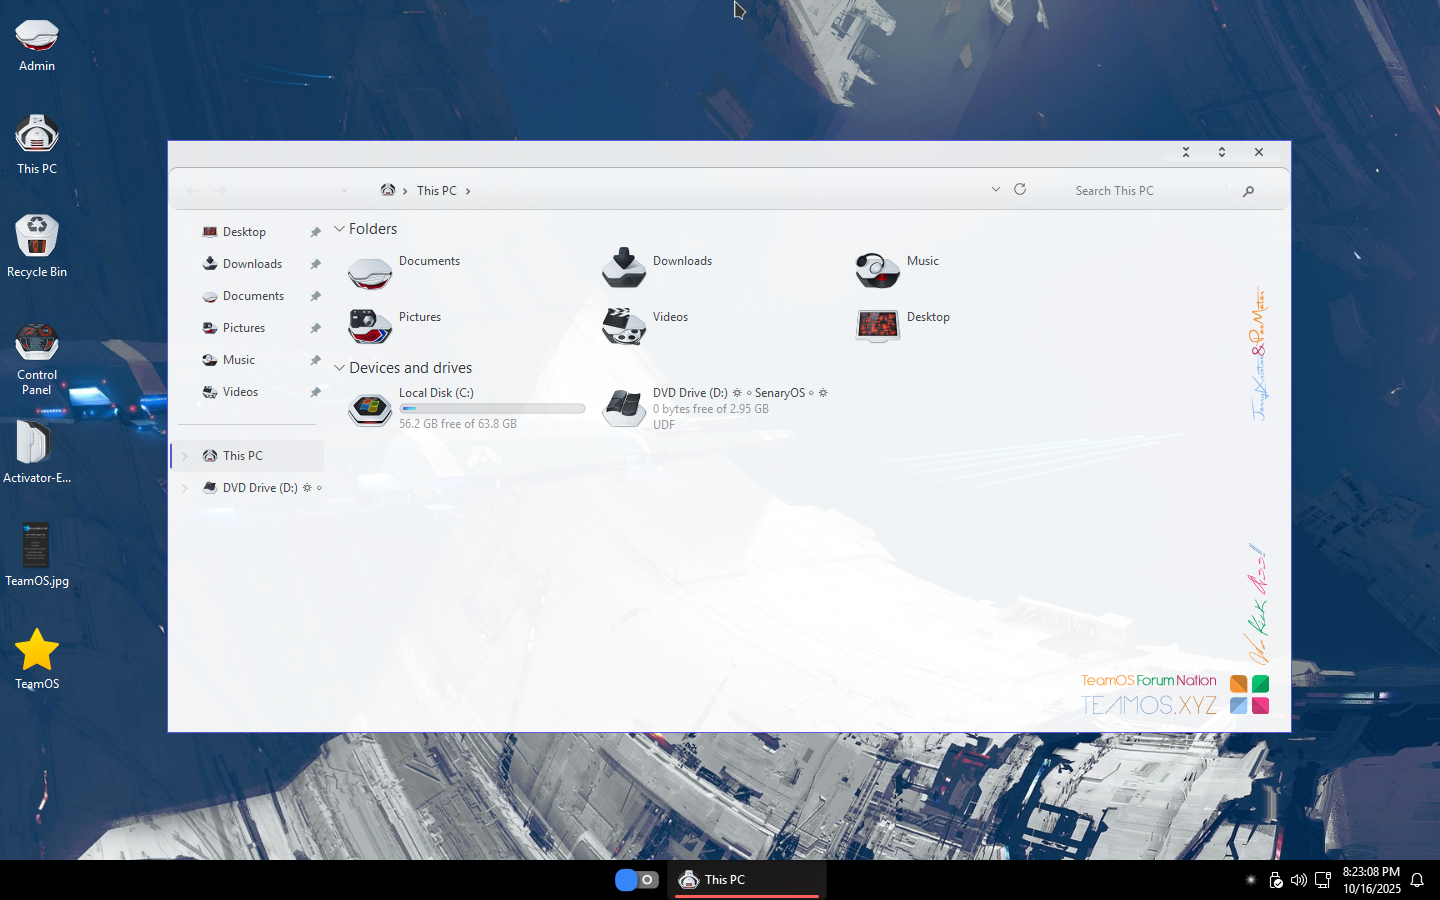Viewport: 1440px width, 900px height.
Task: Unpin Desktop from quick access
Action: pos(315,232)
